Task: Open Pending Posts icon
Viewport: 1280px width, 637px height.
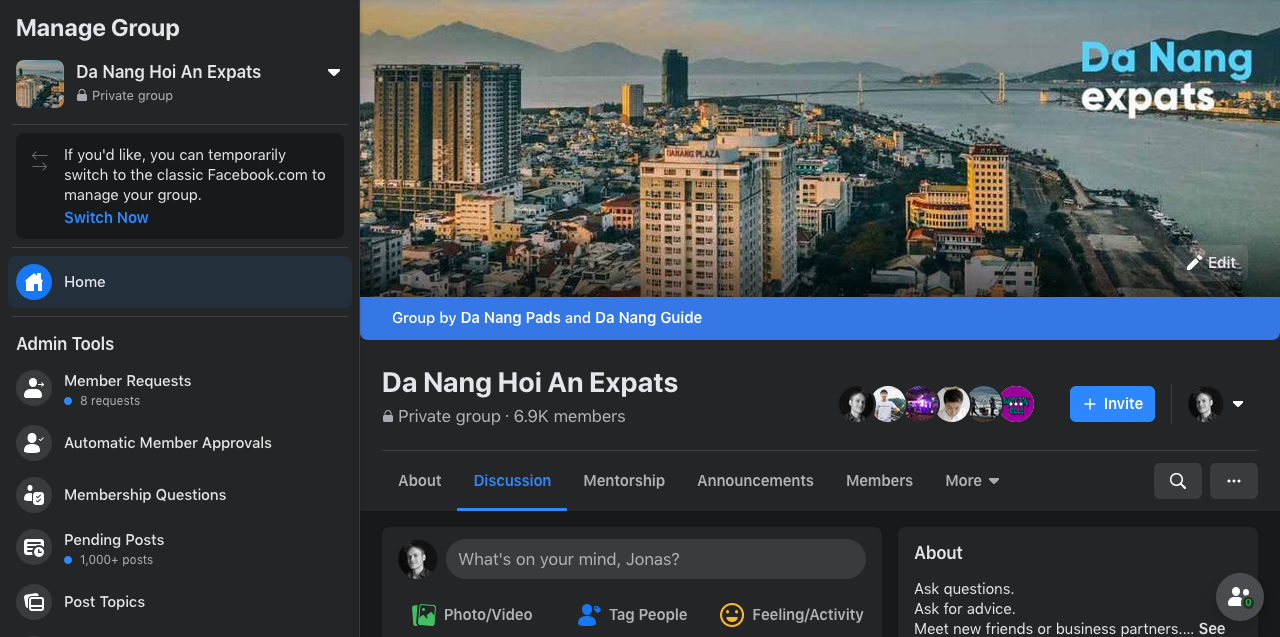Action: click(x=34, y=548)
